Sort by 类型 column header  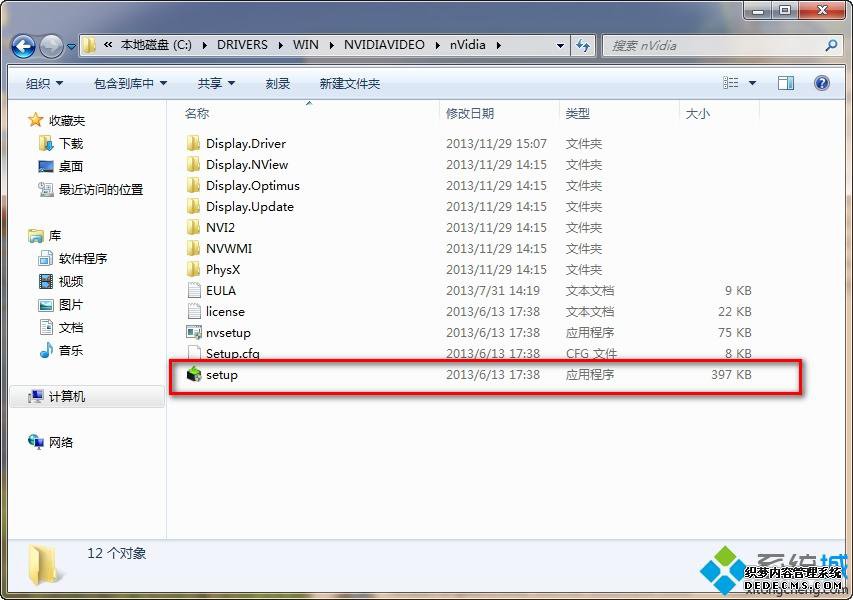[x=577, y=113]
